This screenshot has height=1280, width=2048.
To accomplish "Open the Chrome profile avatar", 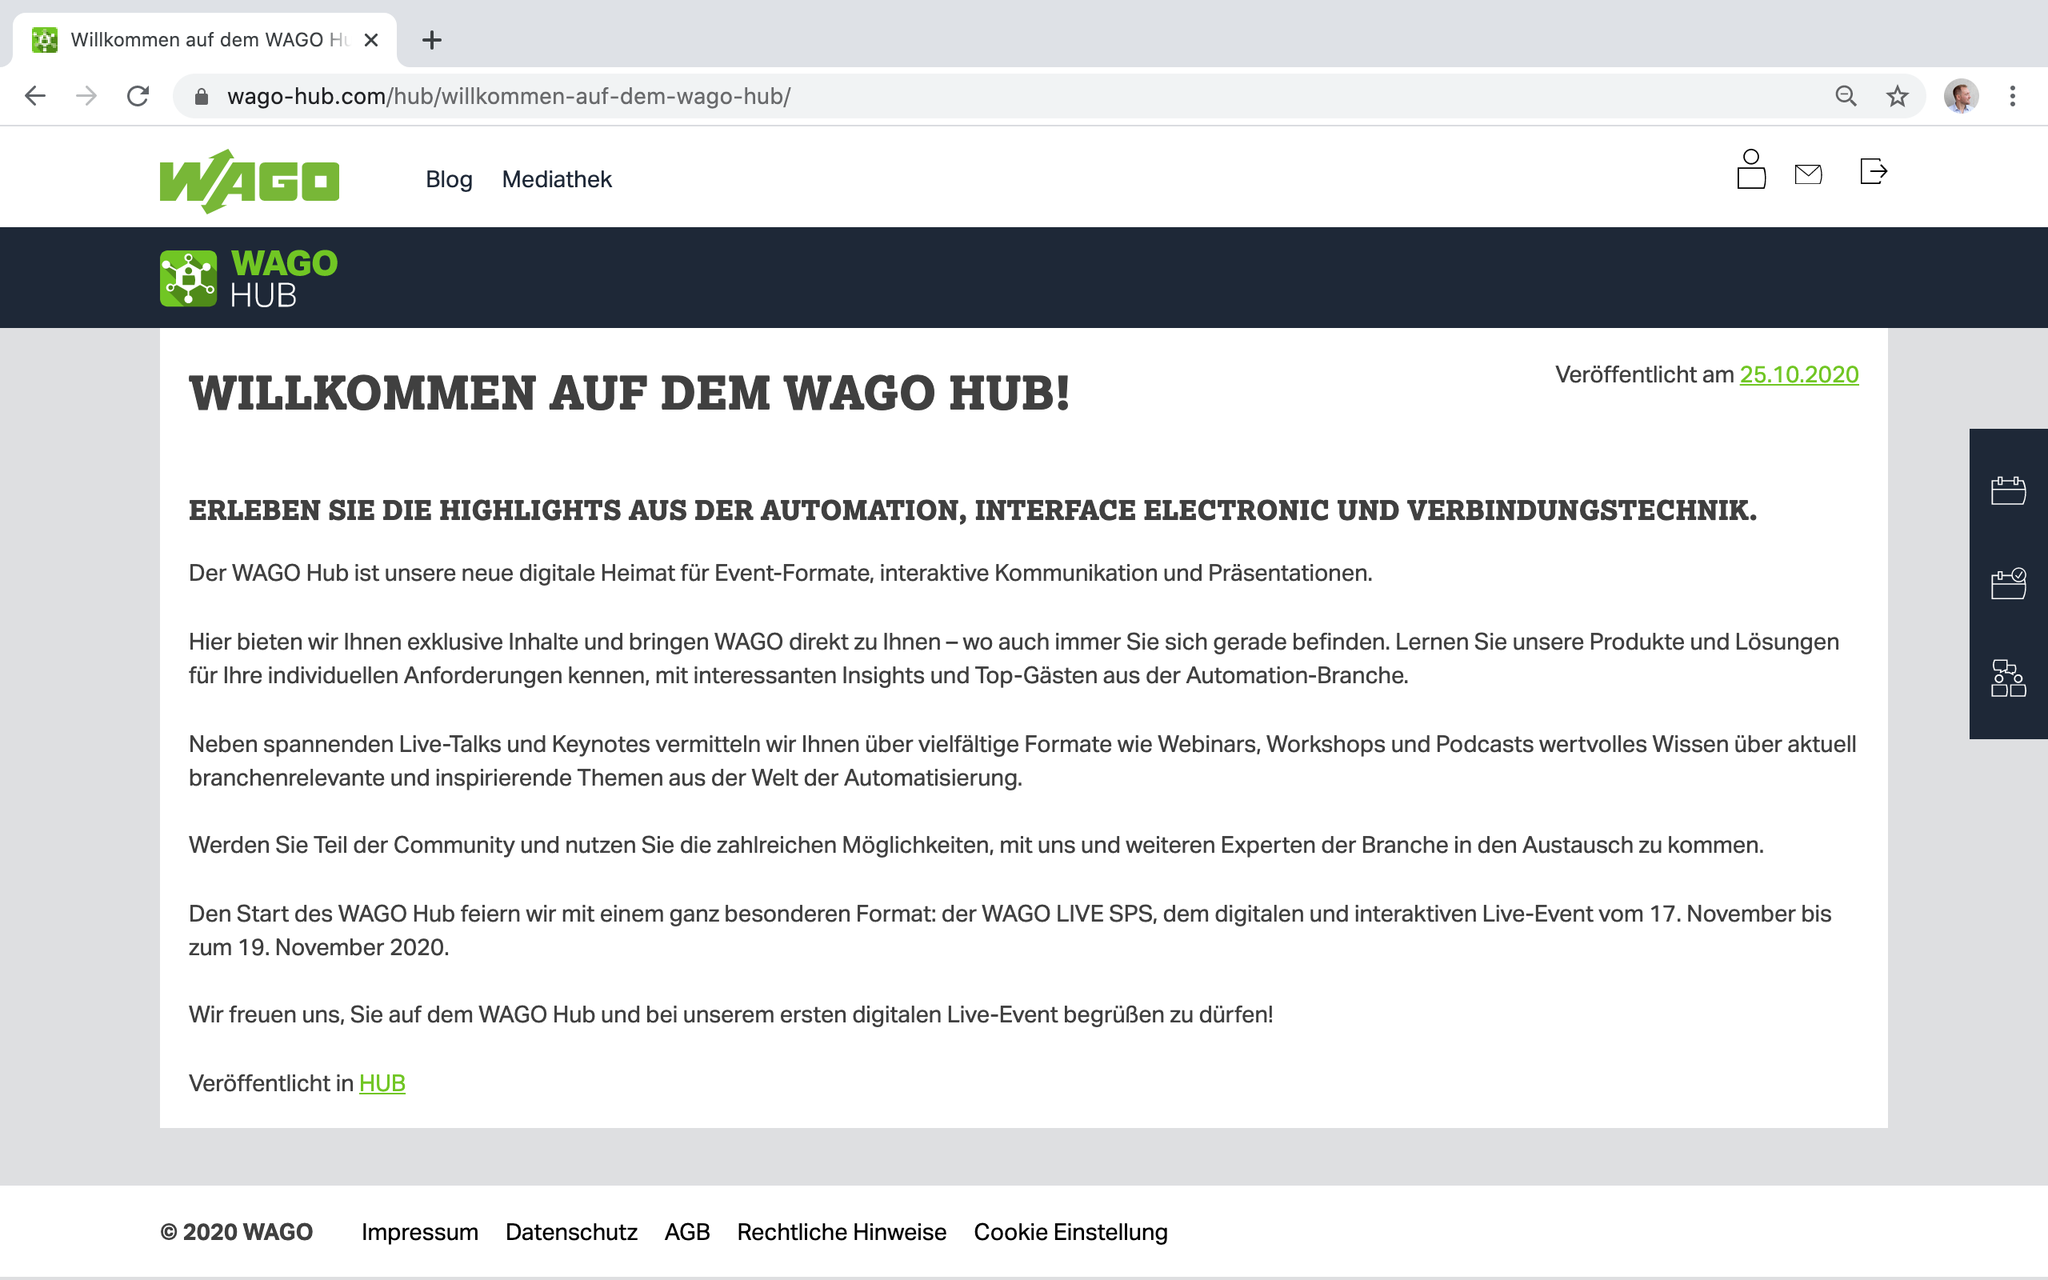I will click(1961, 96).
